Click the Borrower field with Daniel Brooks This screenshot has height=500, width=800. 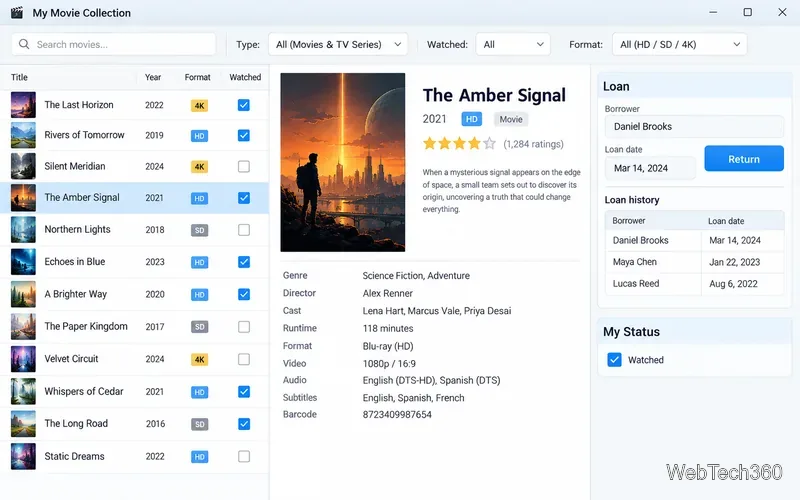[x=694, y=127]
